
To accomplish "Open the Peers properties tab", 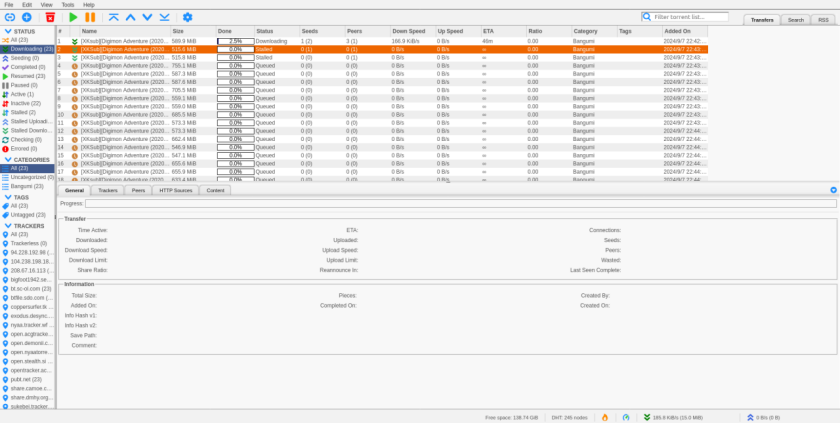I will point(138,190).
